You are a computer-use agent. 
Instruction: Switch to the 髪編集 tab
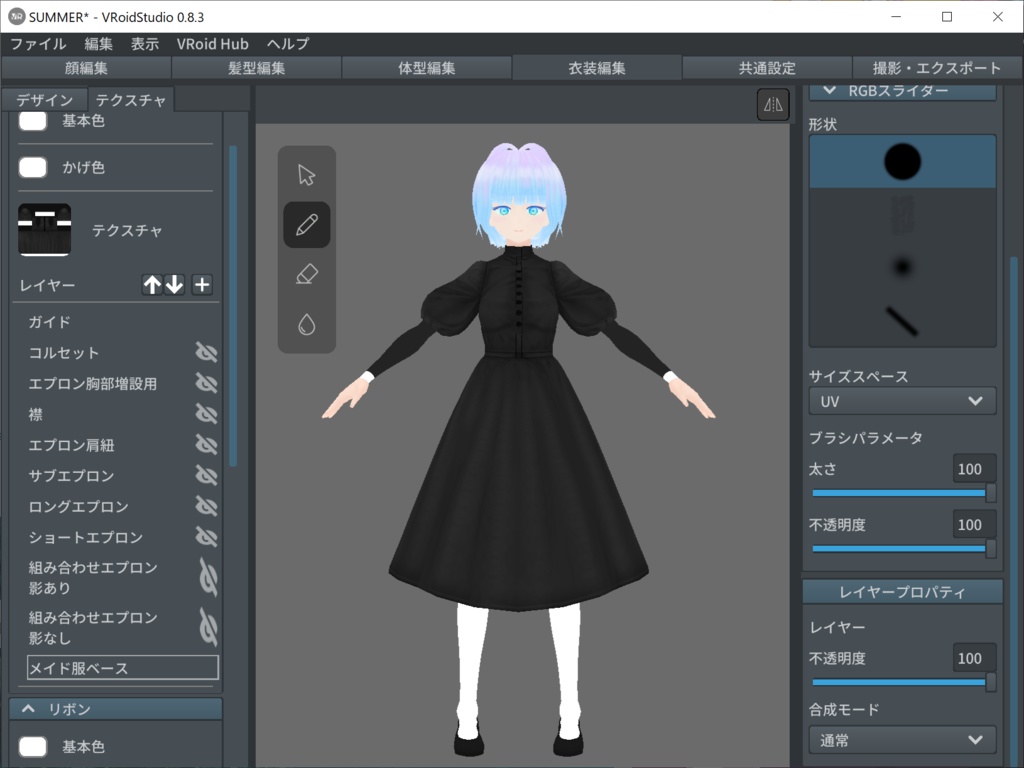point(254,68)
